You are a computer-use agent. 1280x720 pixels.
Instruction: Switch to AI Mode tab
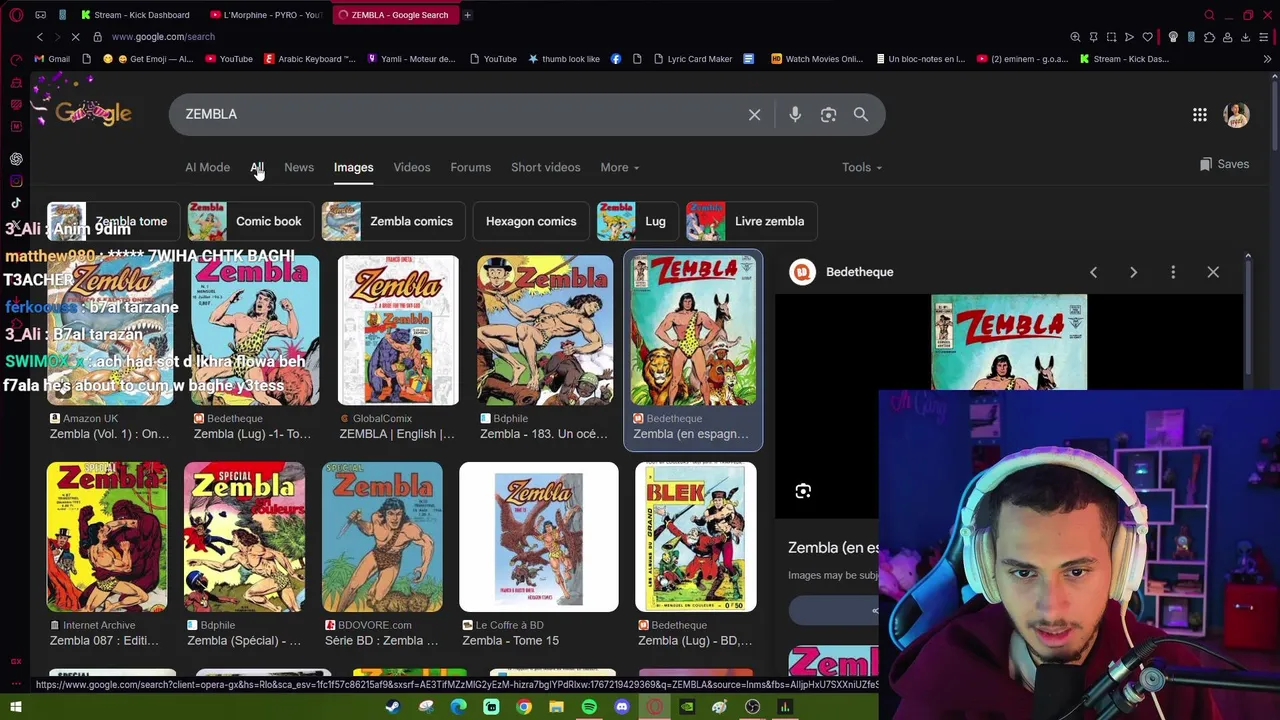click(x=207, y=167)
